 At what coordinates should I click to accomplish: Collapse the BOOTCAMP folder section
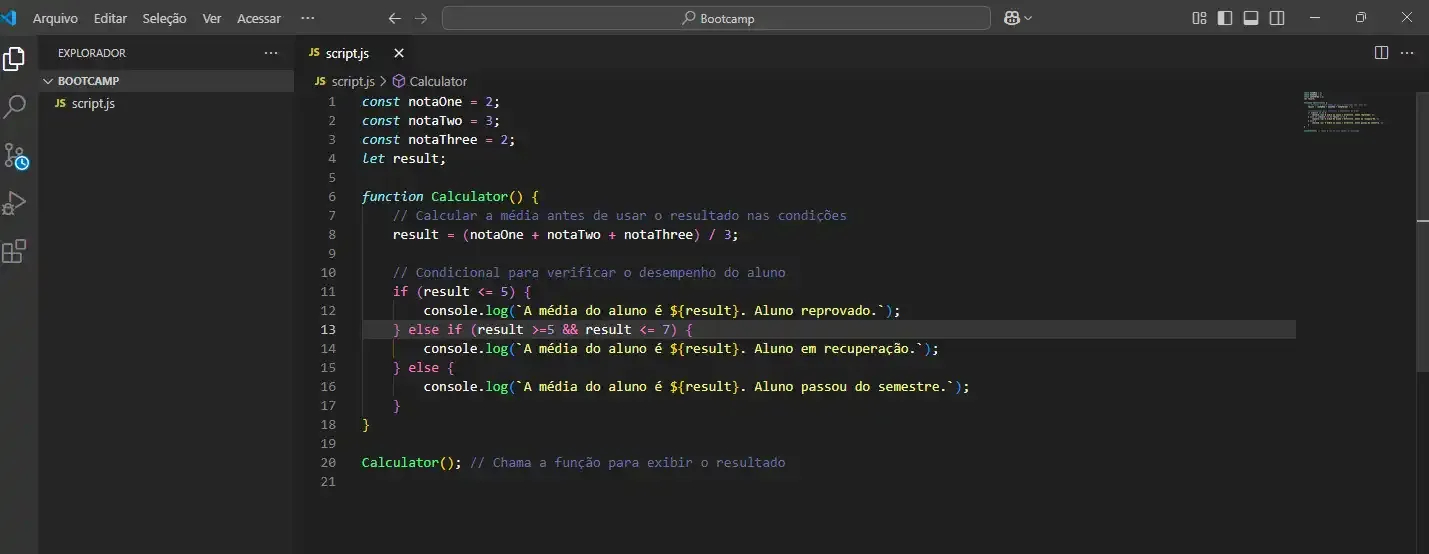(166, 81)
